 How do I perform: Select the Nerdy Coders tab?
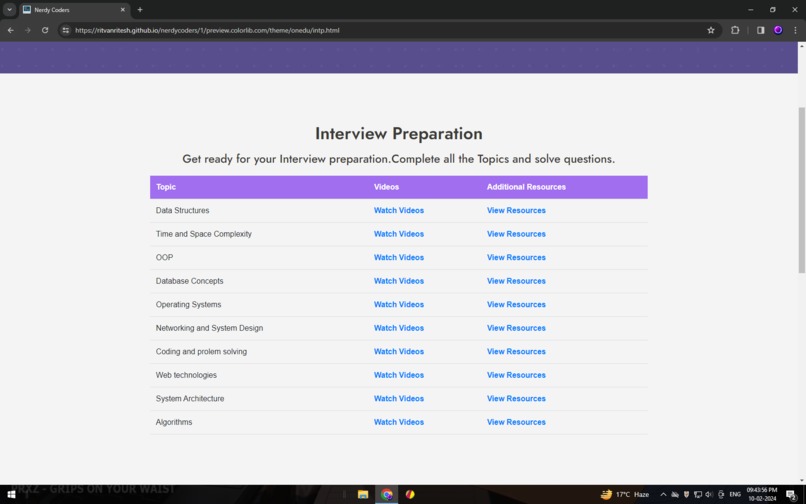(74, 10)
